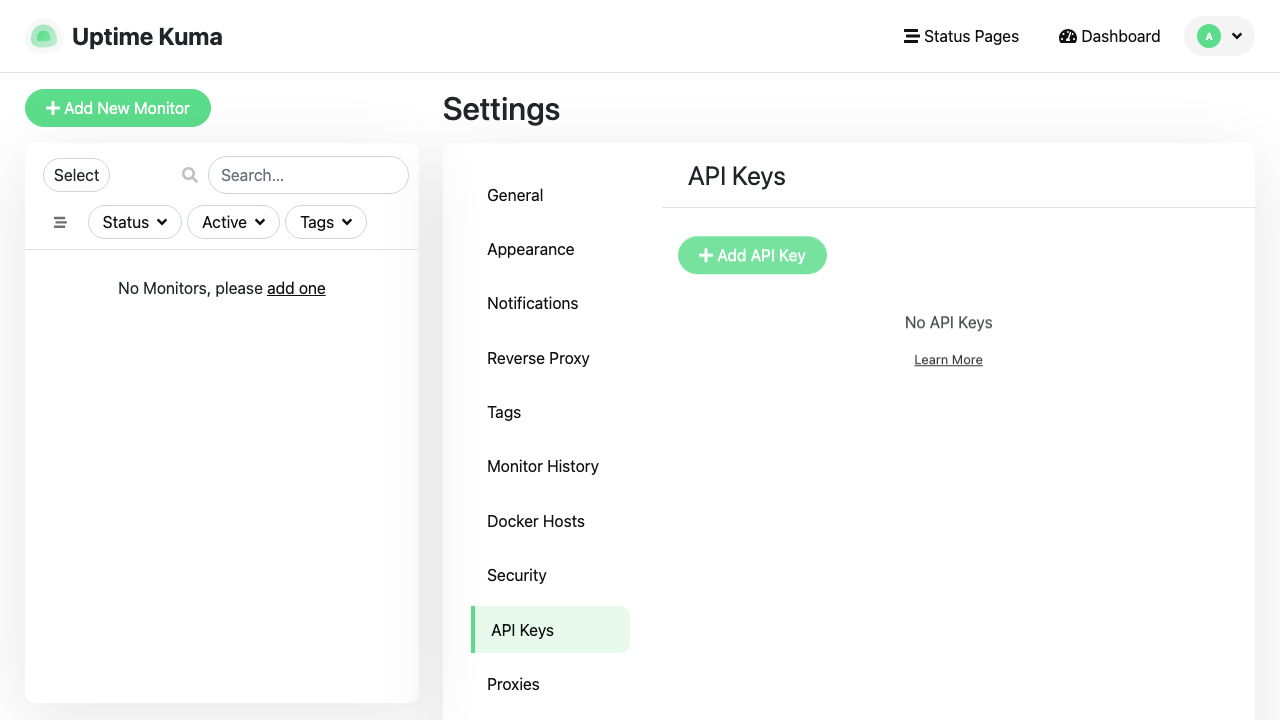Click Add New Monitor button
The height and width of the screenshot is (720, 1280).
coord(118,108)
